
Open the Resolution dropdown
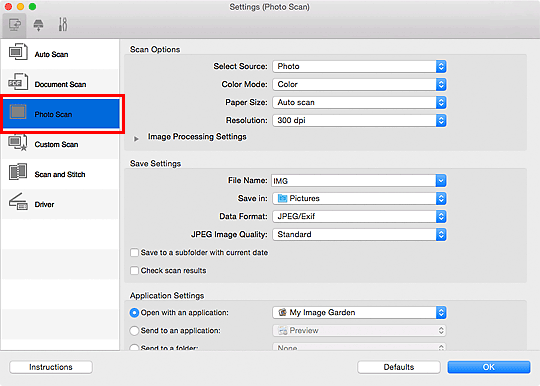tap(360, 120)
